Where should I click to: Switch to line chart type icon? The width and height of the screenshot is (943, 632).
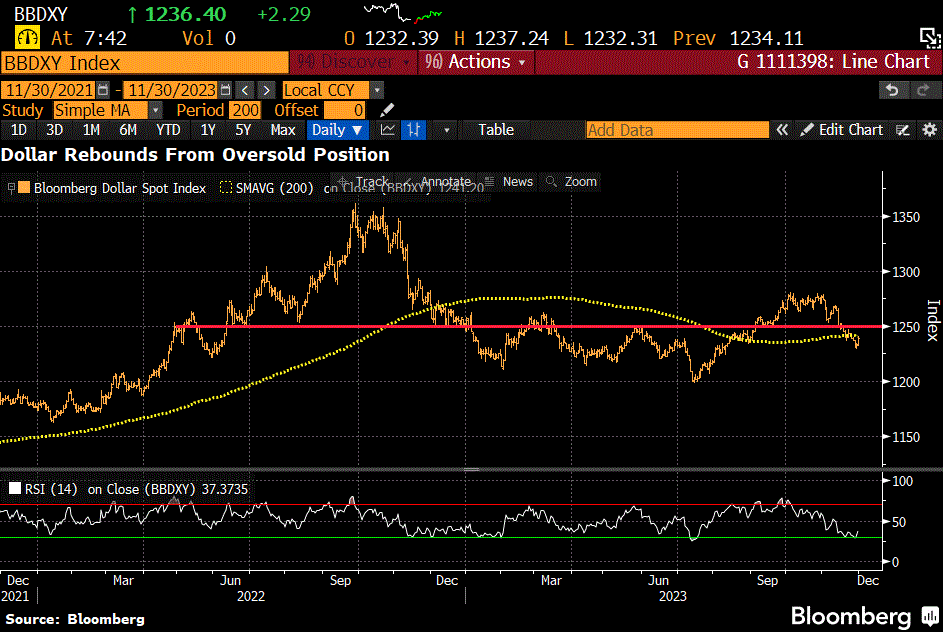tap(388, 130)
